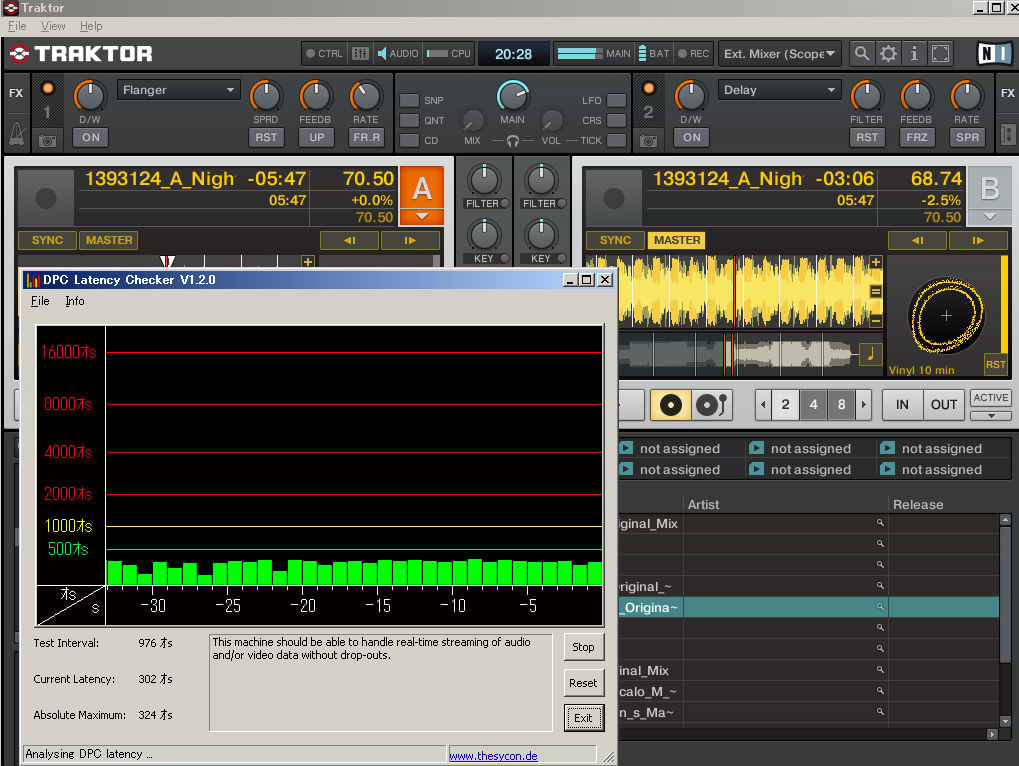Set loop IN point
Screen dimensions: 1019x766
click(902, 405)
